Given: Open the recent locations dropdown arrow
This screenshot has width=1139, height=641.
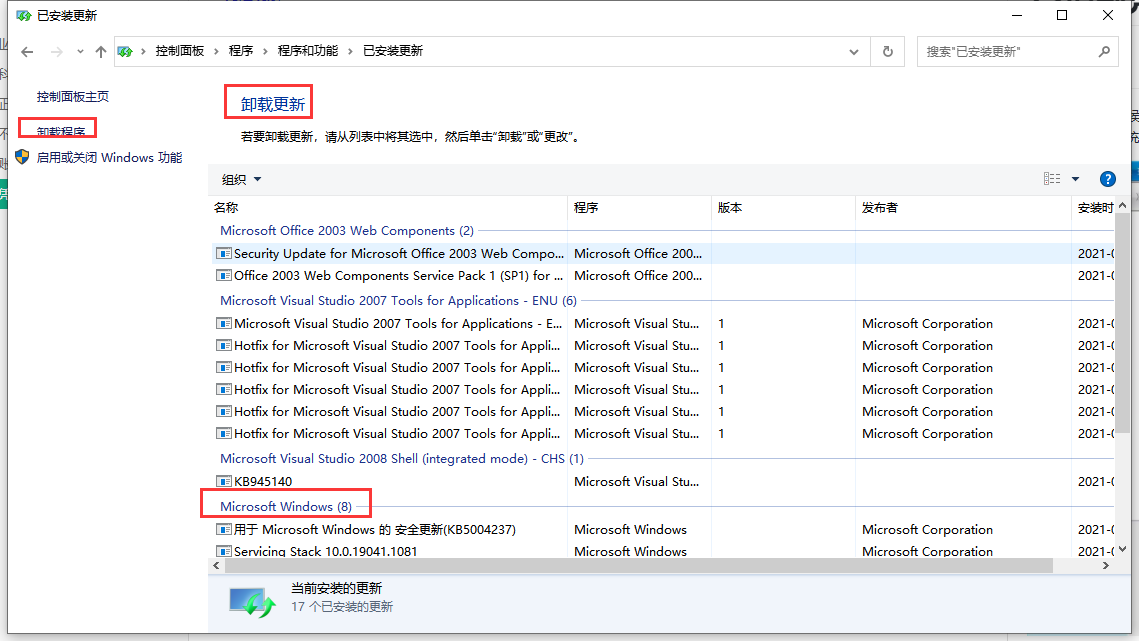Looking at the screenshot, I should pyautogui.click(x=80, y=52).
